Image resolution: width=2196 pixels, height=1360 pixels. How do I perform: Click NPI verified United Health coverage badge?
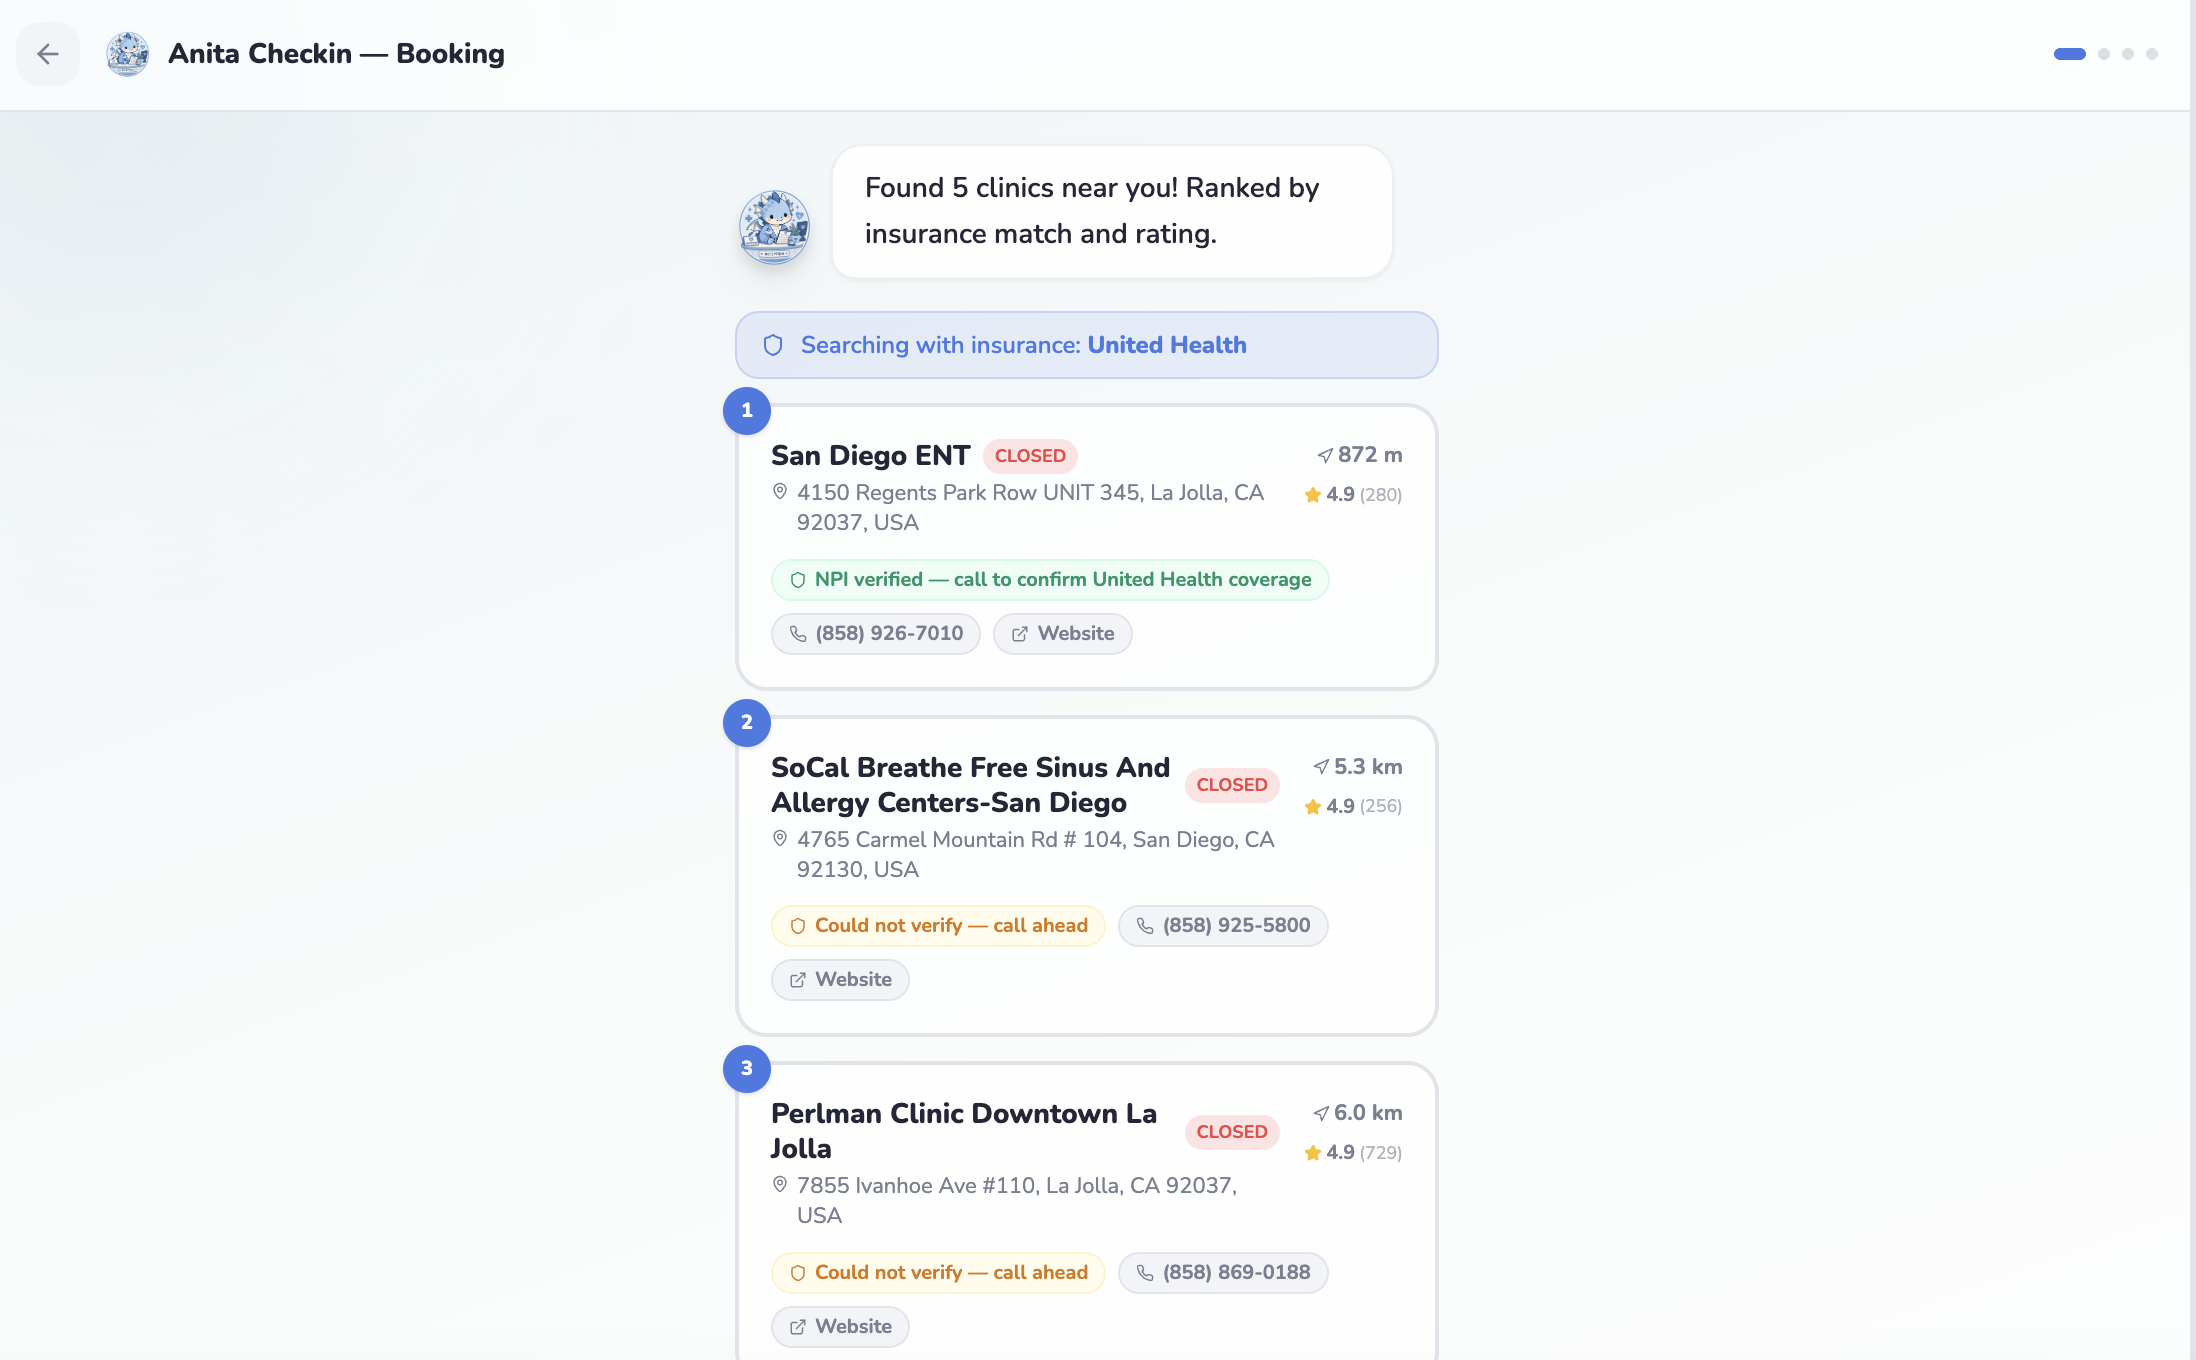[x=1050, y=580]
